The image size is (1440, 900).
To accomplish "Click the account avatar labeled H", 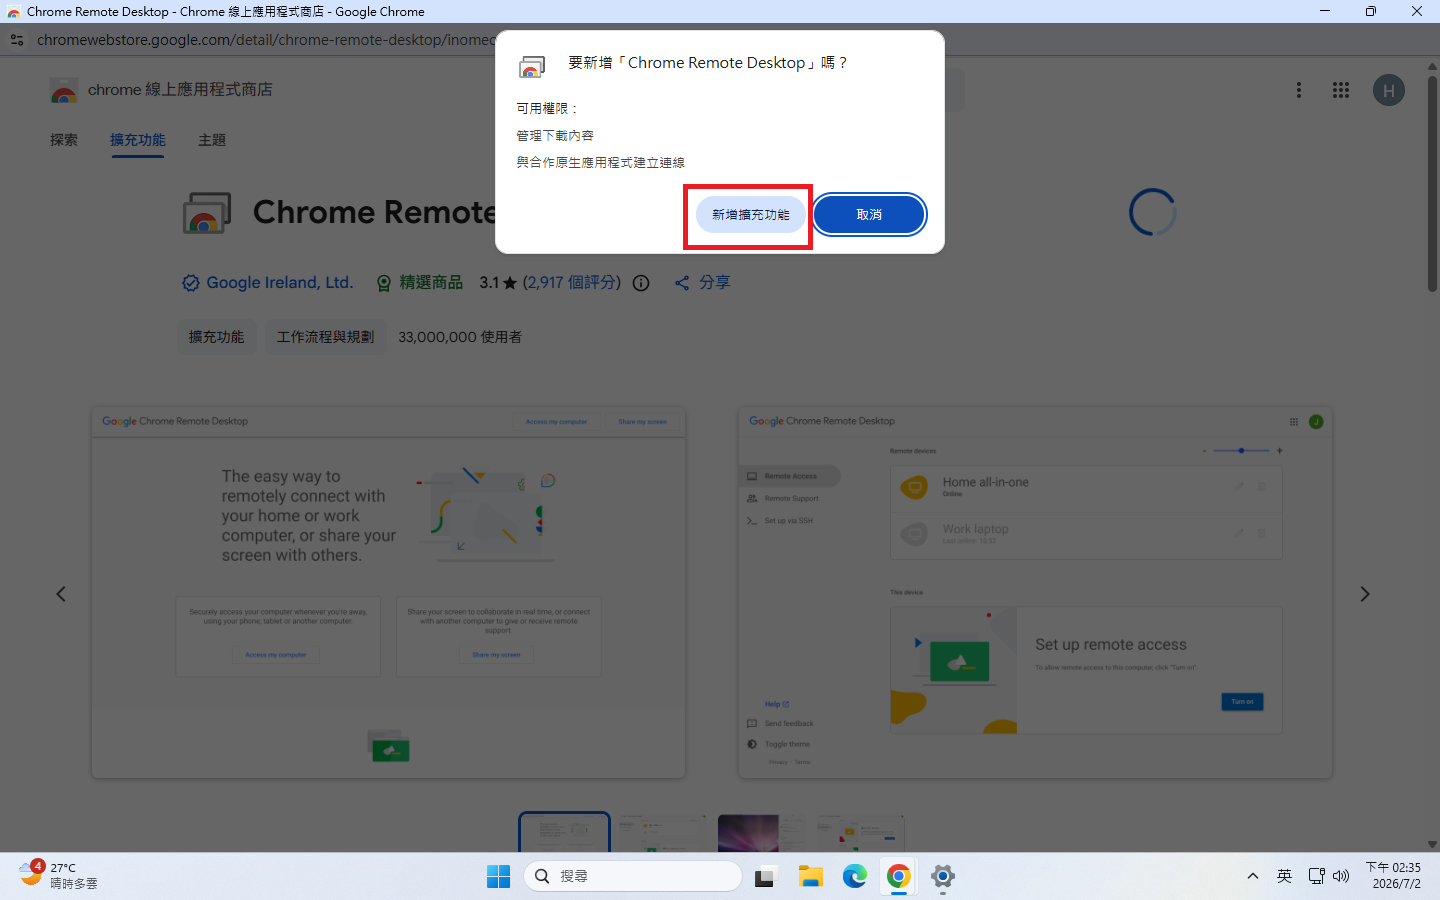I will pos(1388,90).
